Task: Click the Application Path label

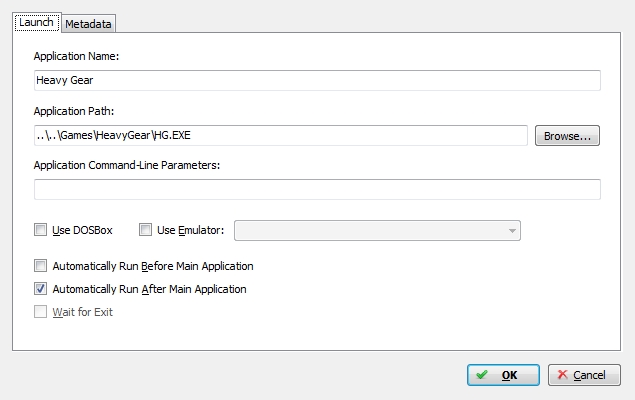Action: (74, 111)
